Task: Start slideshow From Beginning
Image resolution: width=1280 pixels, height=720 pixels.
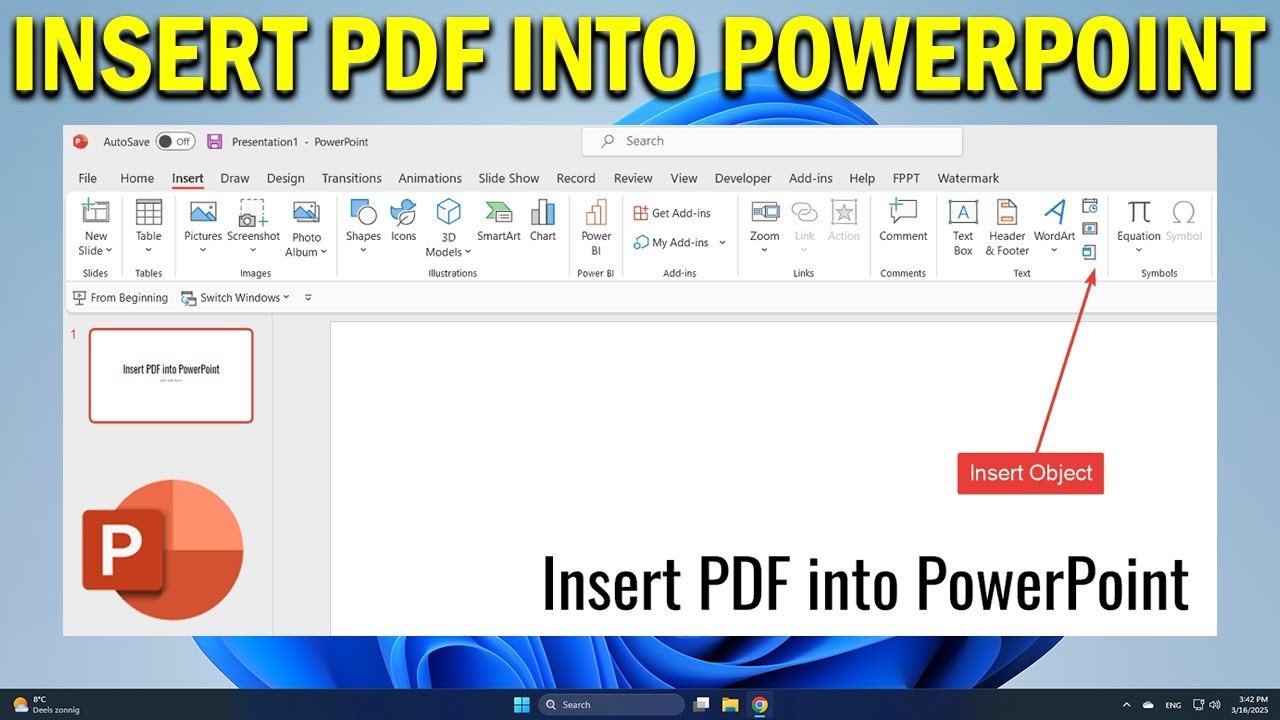Action: (x=120, y=298)
